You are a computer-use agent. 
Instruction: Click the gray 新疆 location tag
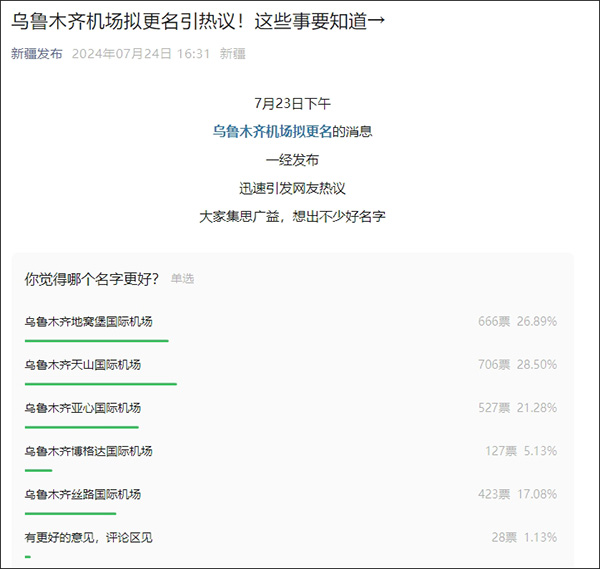pyautogui.click(x=233, y=54)
